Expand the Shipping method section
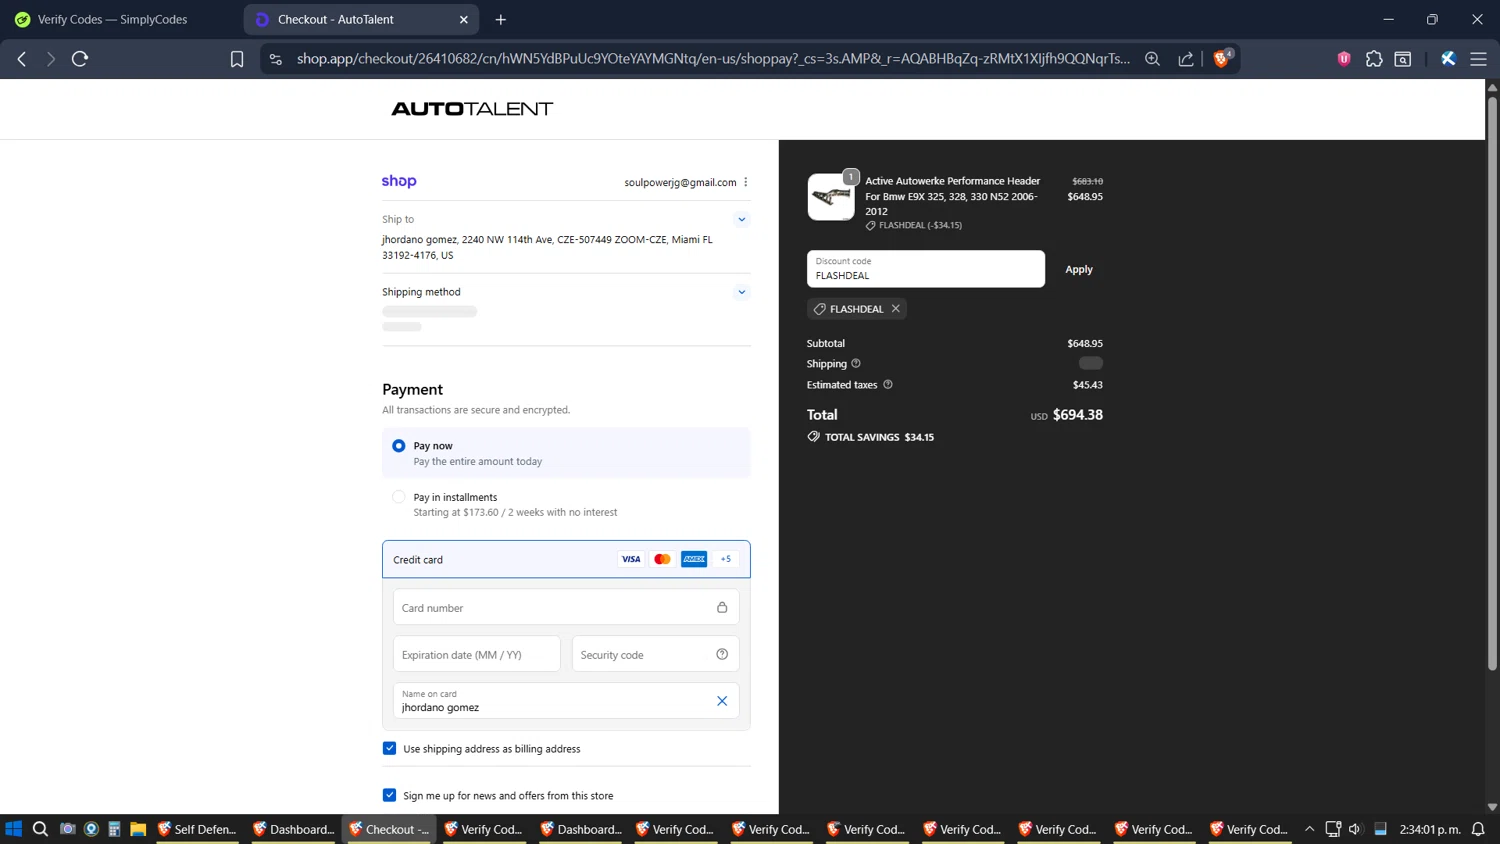This screenshot has width=1500, height=844. point(742,292)
